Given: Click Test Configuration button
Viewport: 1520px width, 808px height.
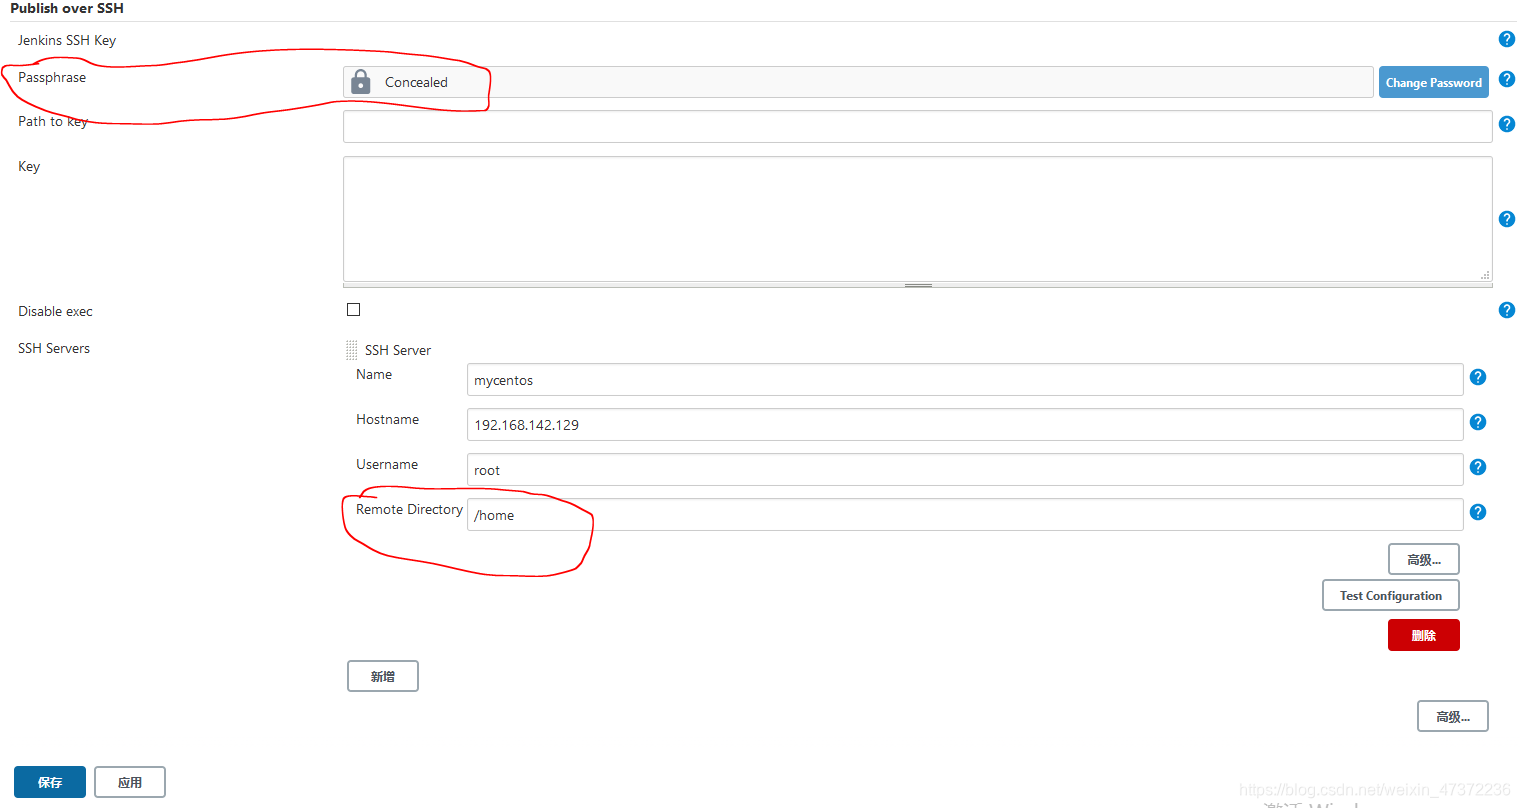Looking at the screenshot, I should (x=1390, y=595).
